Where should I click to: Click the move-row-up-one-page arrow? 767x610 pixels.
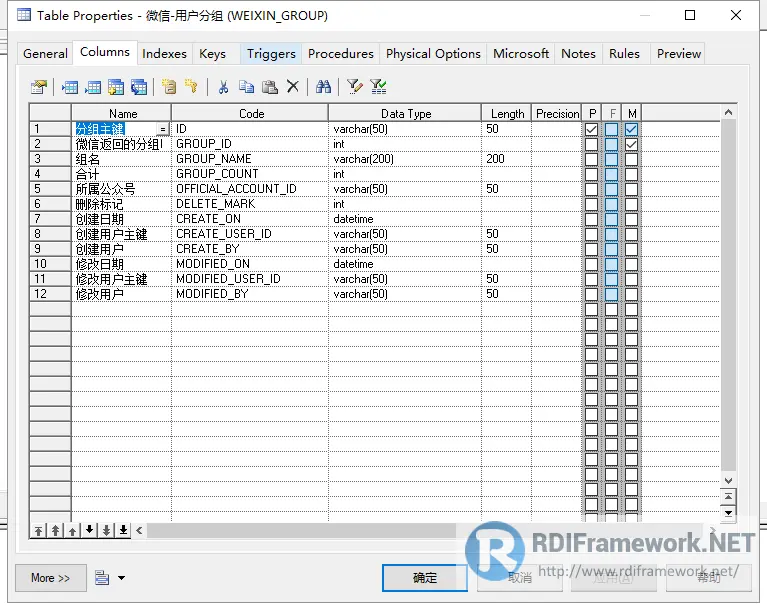point(56,530)
